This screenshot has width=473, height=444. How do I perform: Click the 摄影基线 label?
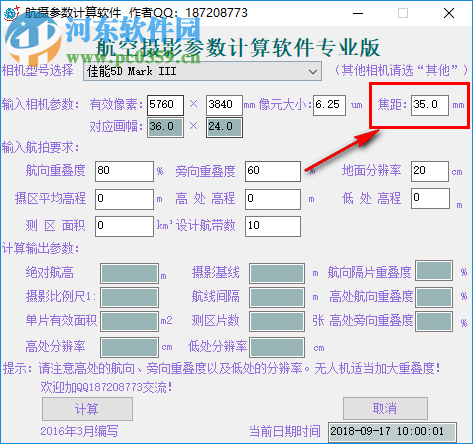[216, 273]
